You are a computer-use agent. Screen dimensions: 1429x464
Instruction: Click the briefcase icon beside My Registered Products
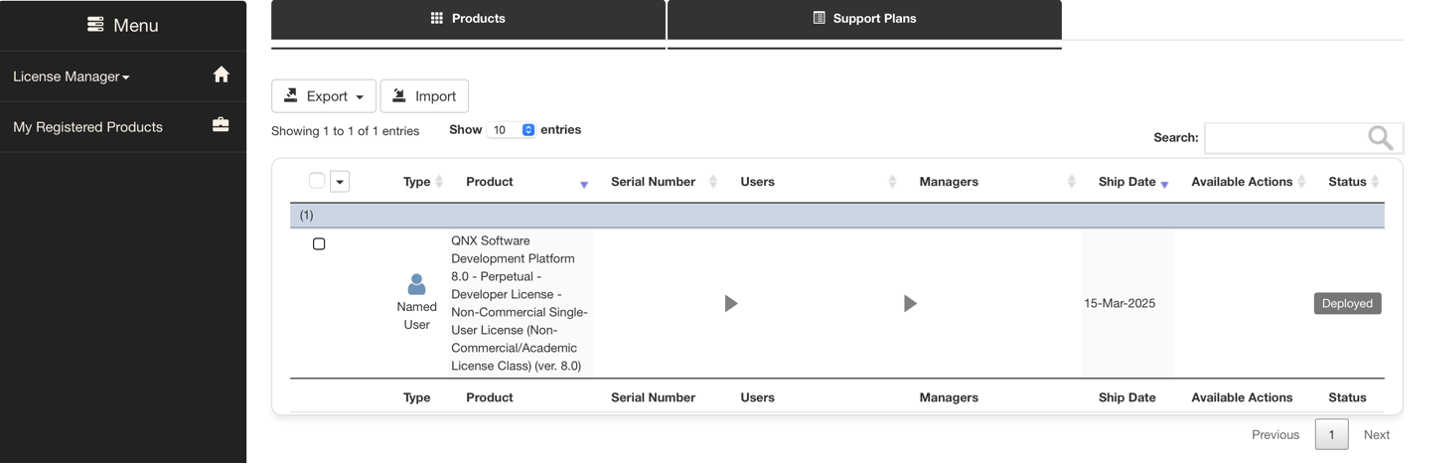(x=221, y=125)
